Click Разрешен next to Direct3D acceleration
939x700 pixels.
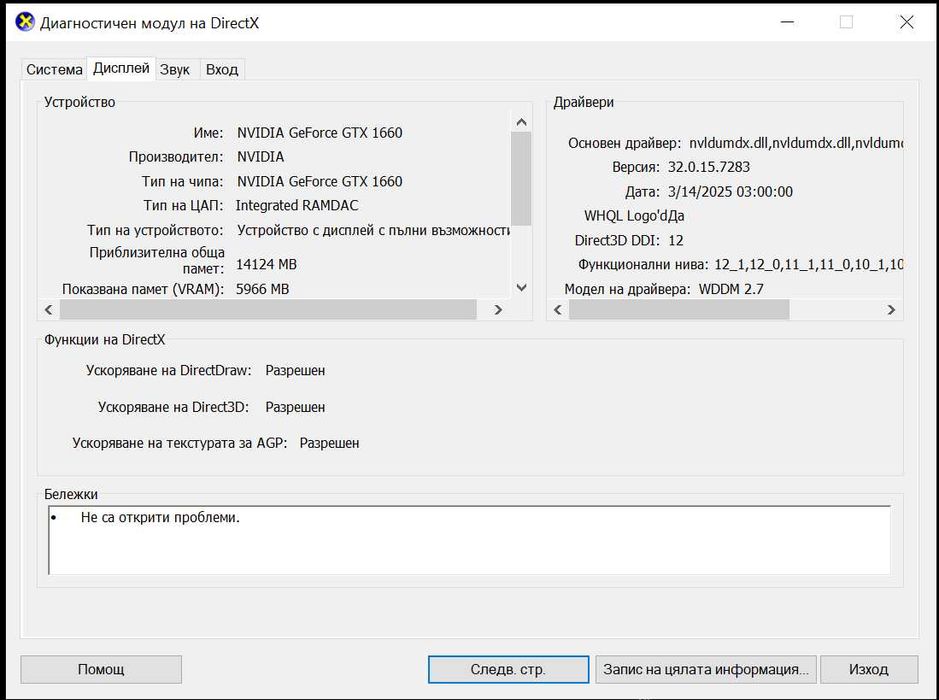tap(295, 407)
